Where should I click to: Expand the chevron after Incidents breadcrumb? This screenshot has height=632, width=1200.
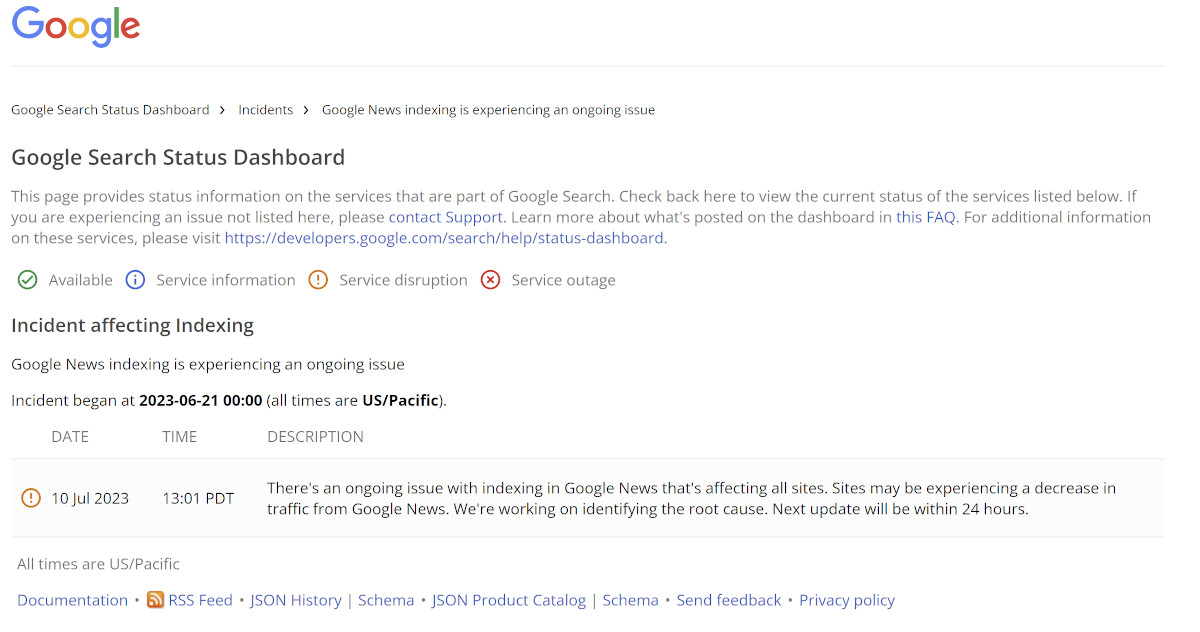[307, 110]
